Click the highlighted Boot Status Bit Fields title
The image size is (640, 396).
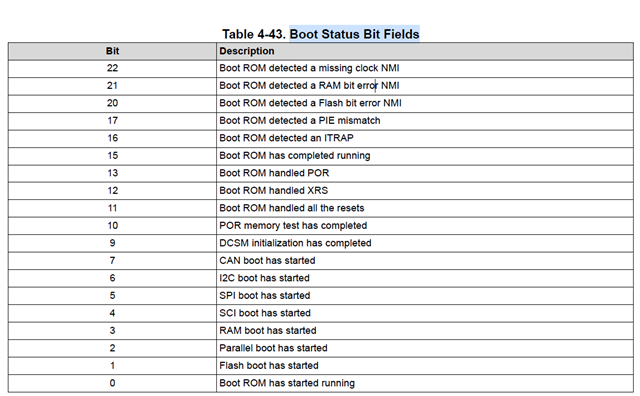tap(354, 34)
